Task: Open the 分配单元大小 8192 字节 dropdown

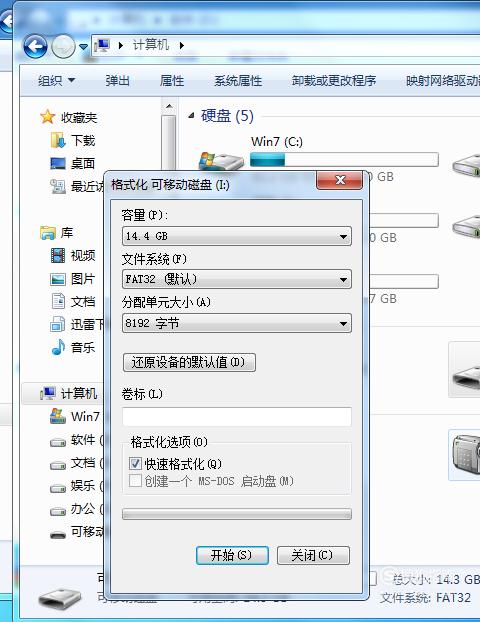Action: [237, 323]
